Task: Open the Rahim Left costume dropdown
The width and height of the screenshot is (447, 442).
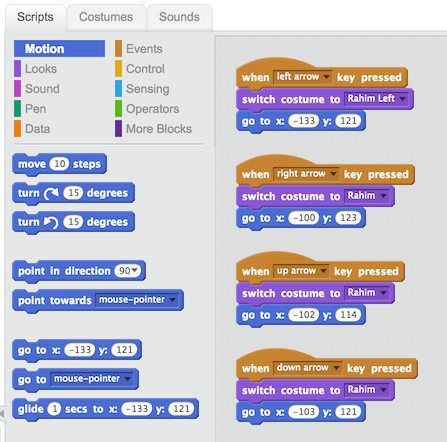Action: [x=376, y=99]
